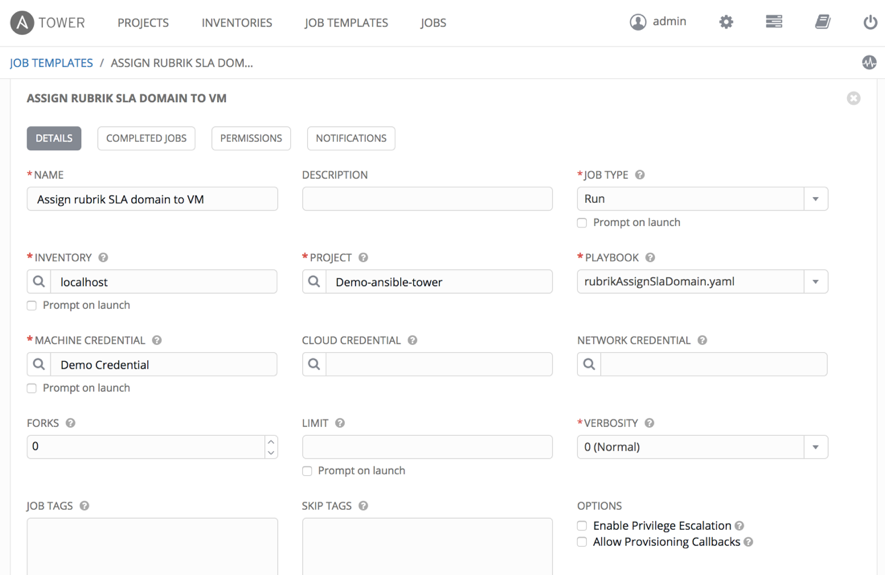Check Enable Privilege Escalation option
Viewport: 885px width, 575px height.
(582, 526)
